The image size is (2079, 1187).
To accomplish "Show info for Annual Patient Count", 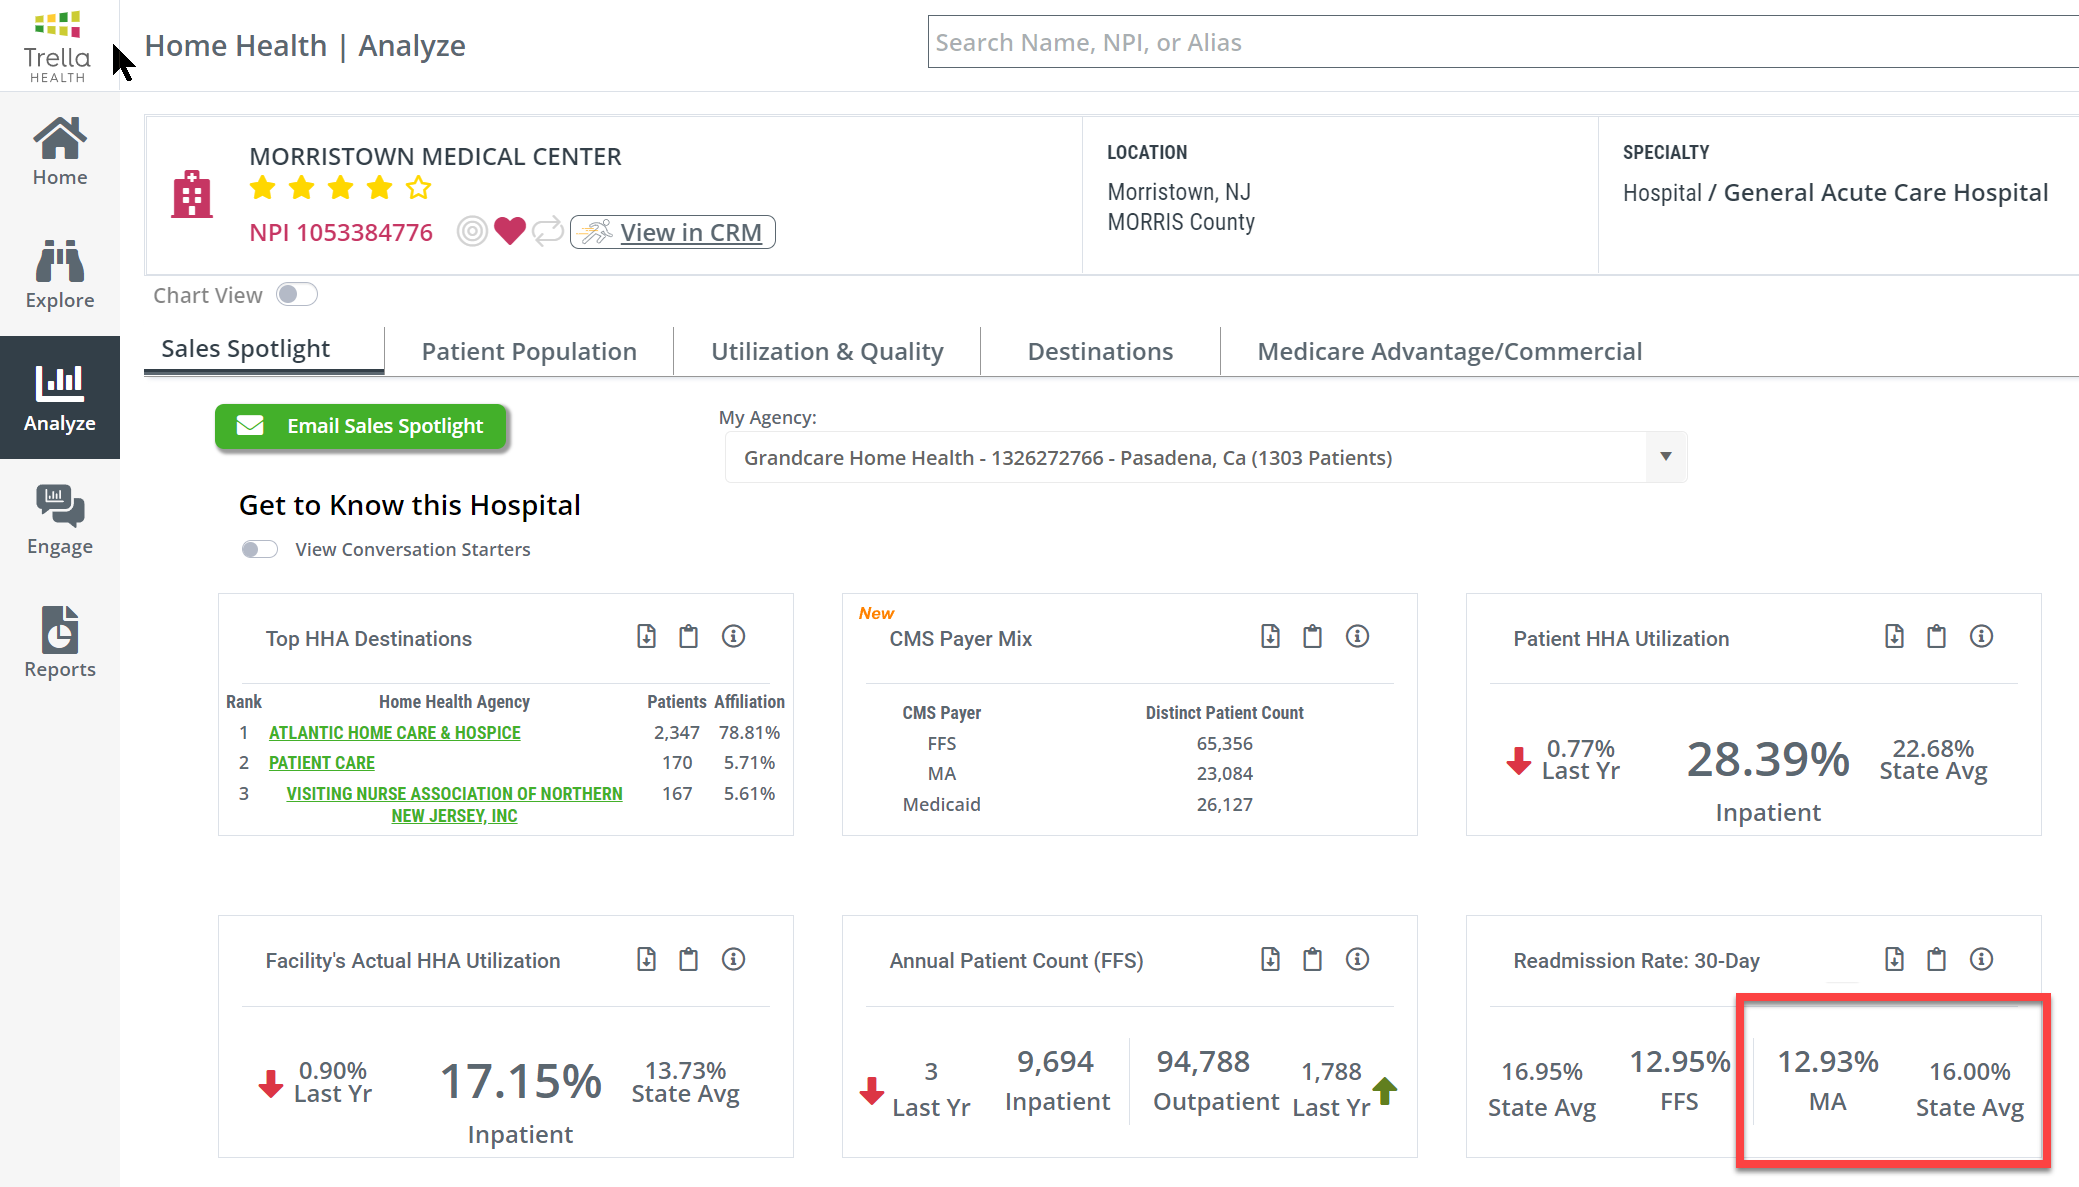I will pyautogui.click(x=1358, y=960).
